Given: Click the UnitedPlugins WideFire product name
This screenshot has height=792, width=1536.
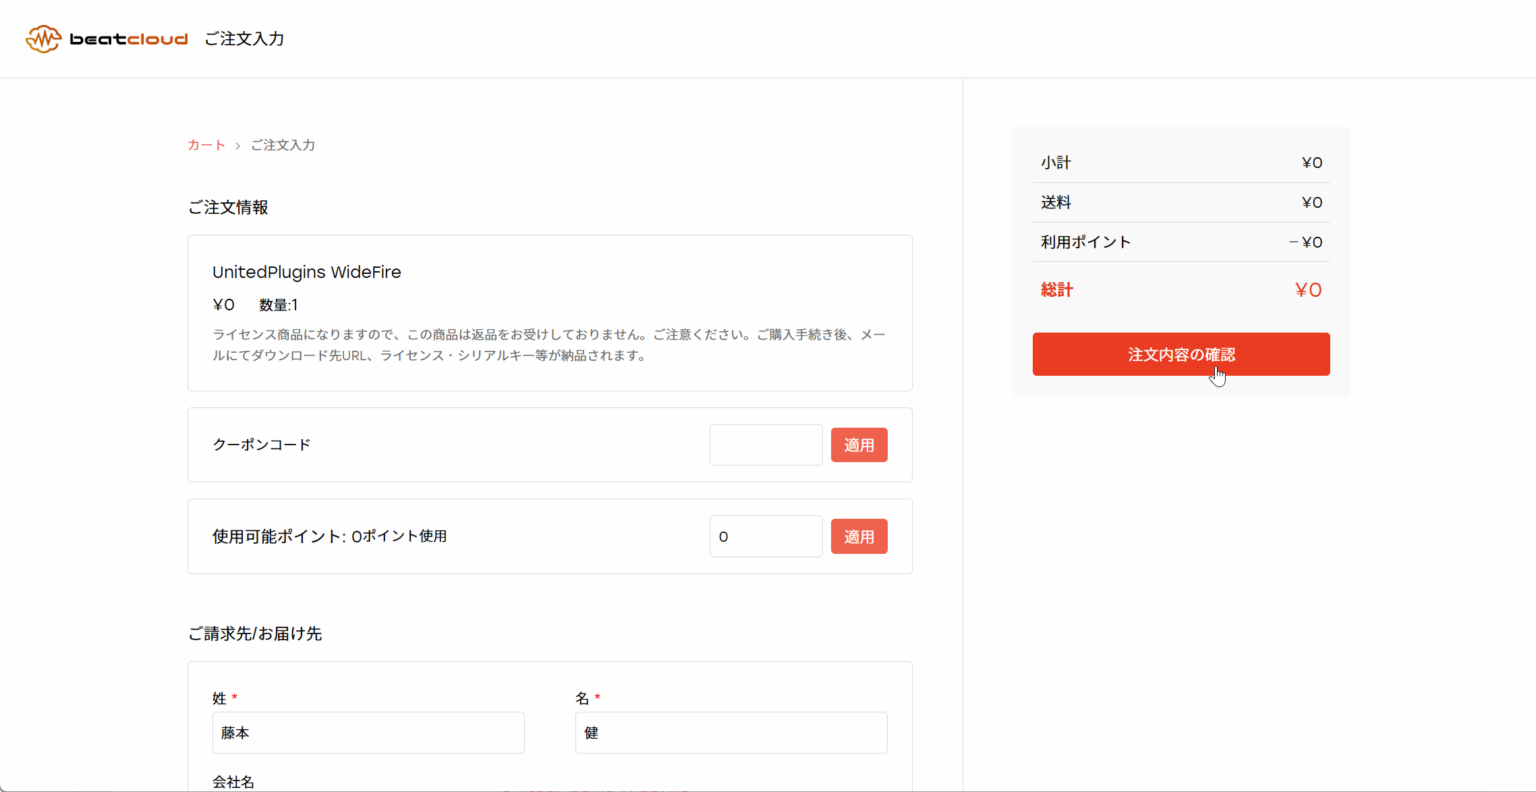Looking at the screenshot, I should click(x=306, y=272).
